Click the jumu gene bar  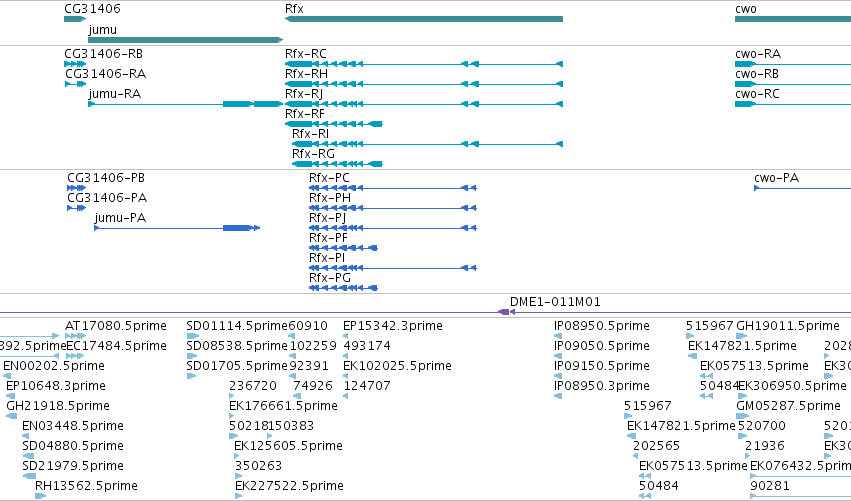tap(186, 40)
